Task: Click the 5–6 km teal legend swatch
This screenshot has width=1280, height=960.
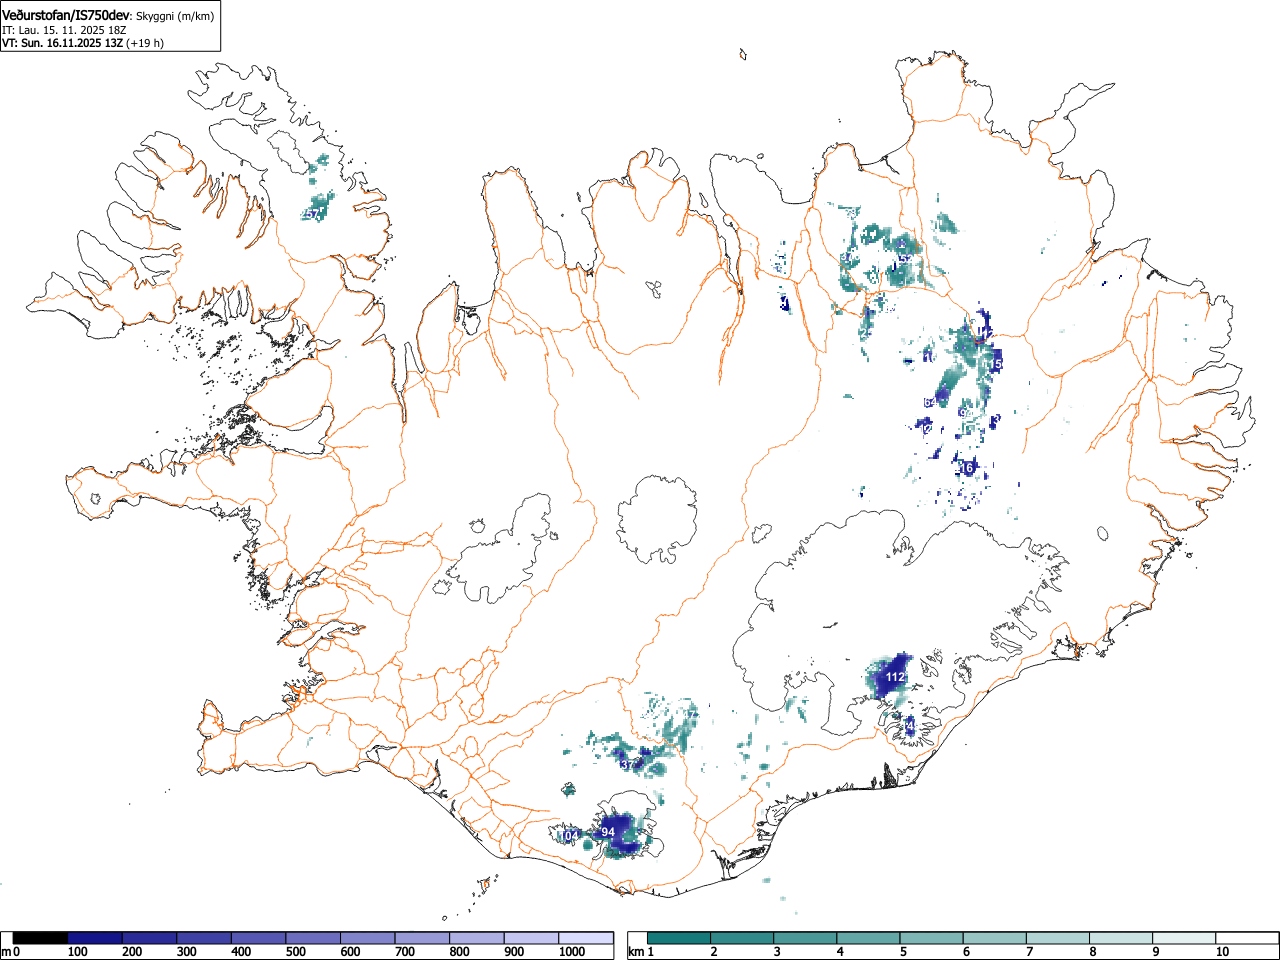Action: (x=932, y=938)
